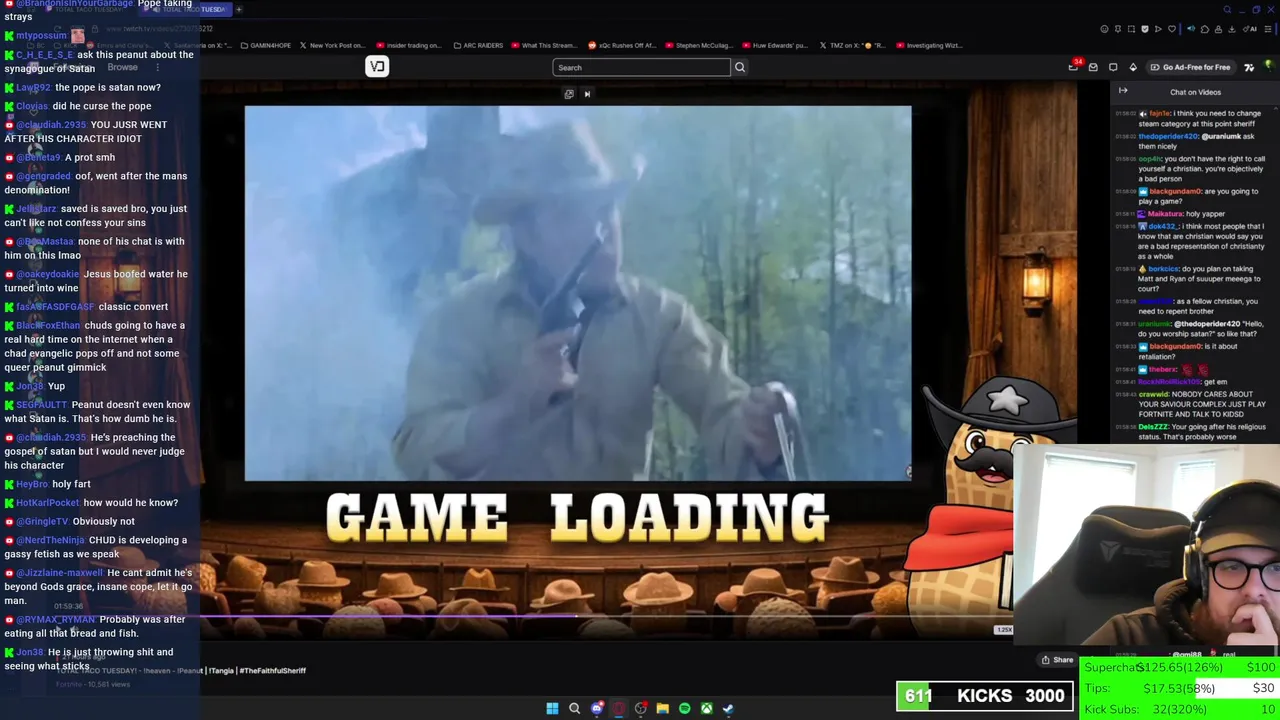Viewport: 1280px width, 720px height.
Task: Open Discord from the taskbar
Action: 597,708
